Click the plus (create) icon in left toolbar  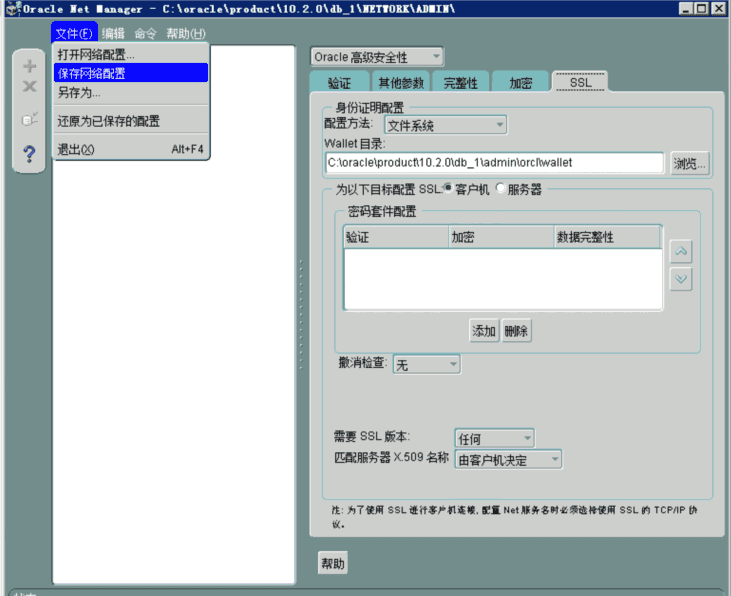click(29, 66)
